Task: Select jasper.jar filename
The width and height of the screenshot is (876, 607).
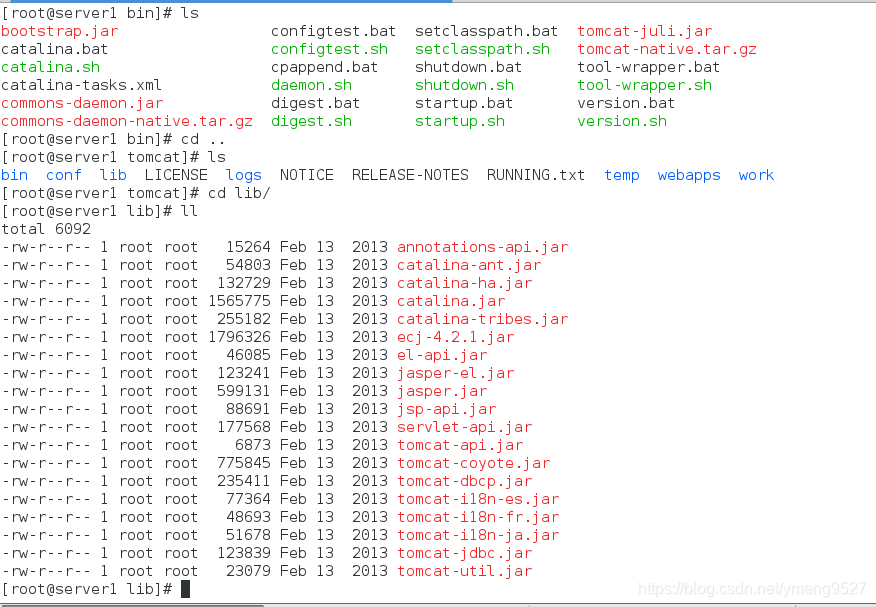Action: coord(442,391)
